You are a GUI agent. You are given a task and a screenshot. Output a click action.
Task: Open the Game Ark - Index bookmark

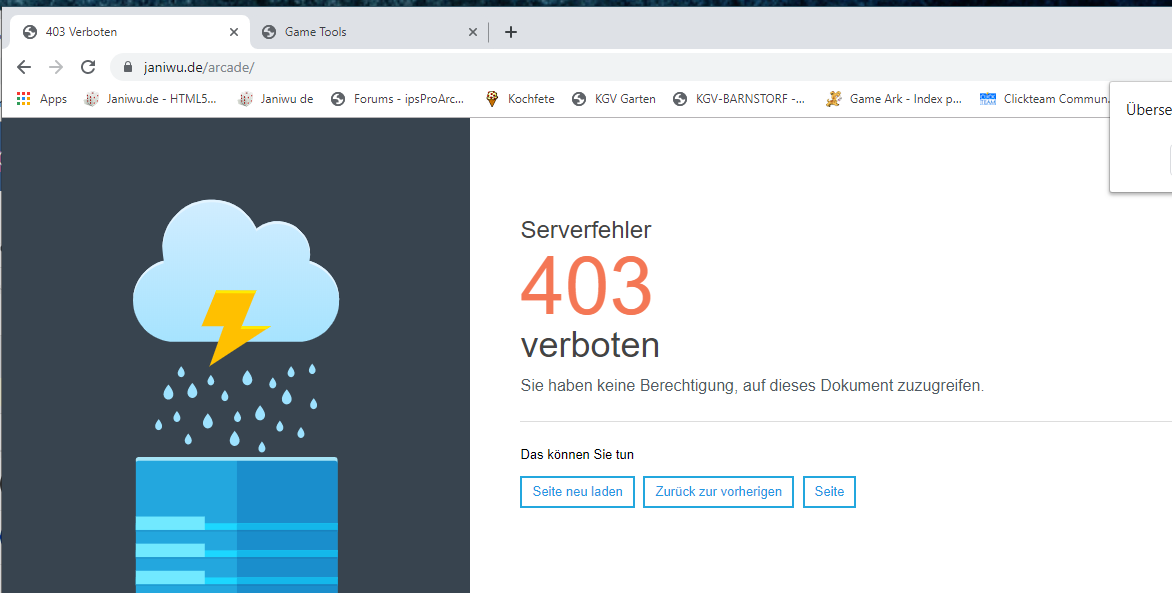click(894, 99)
